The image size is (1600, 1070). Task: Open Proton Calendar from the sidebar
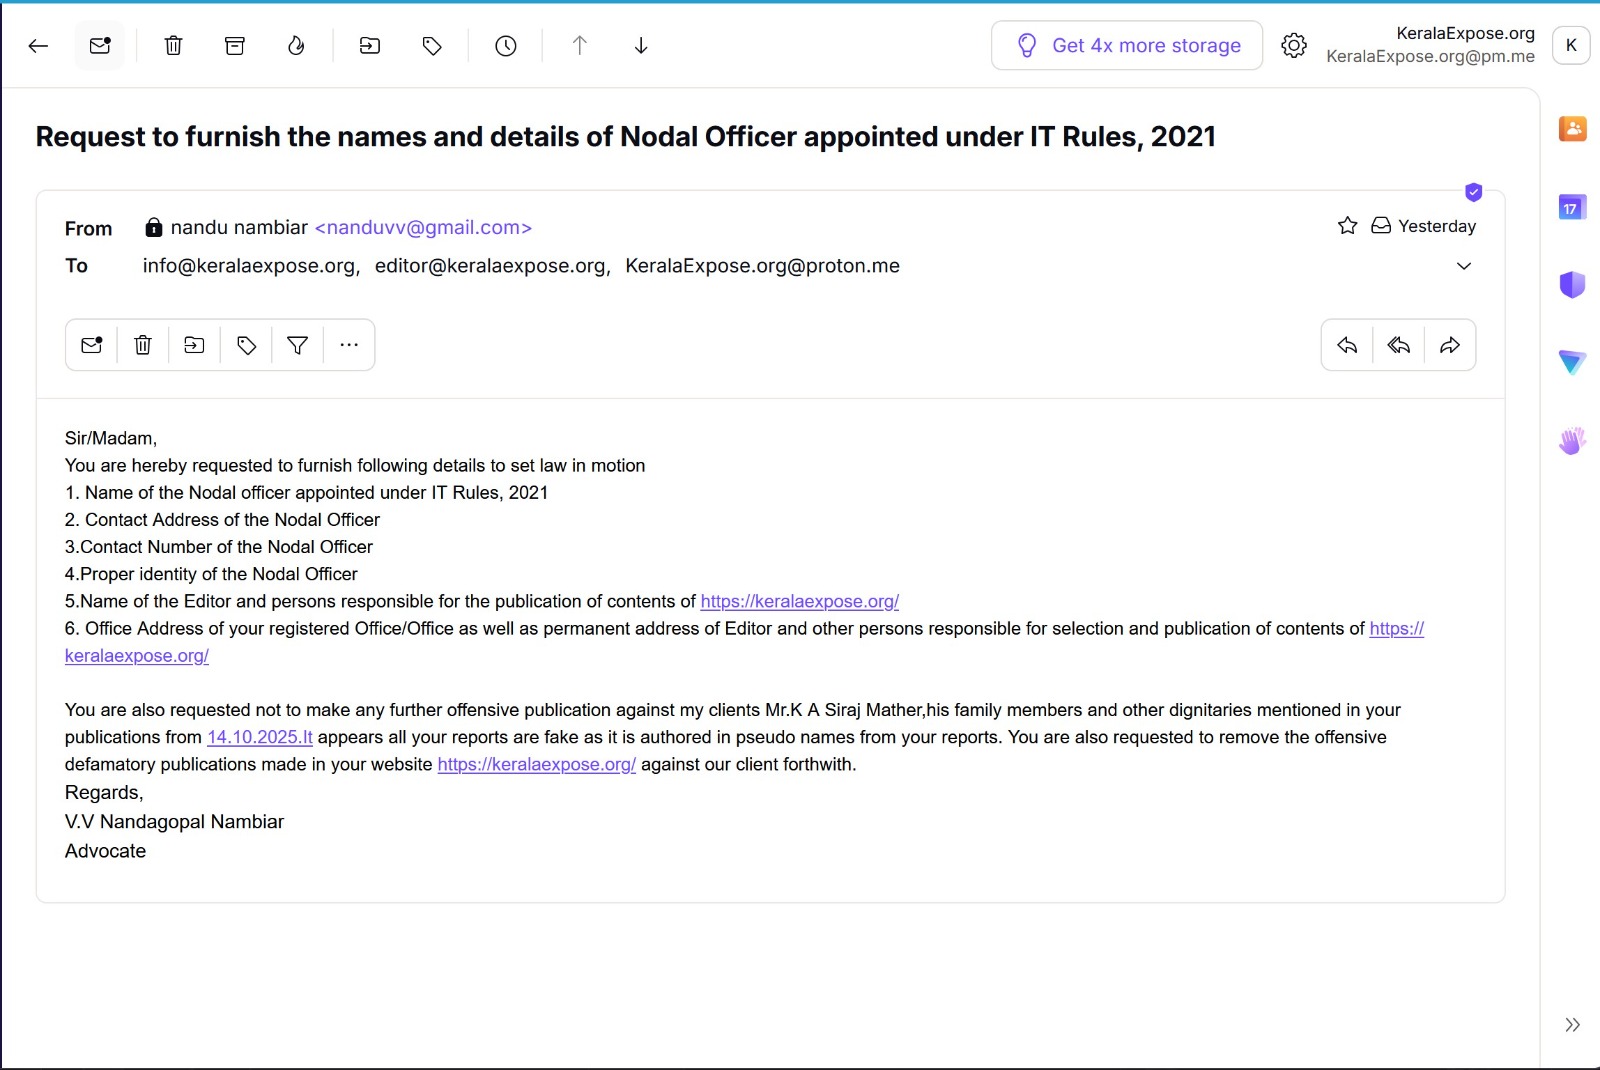(1572, 207)
